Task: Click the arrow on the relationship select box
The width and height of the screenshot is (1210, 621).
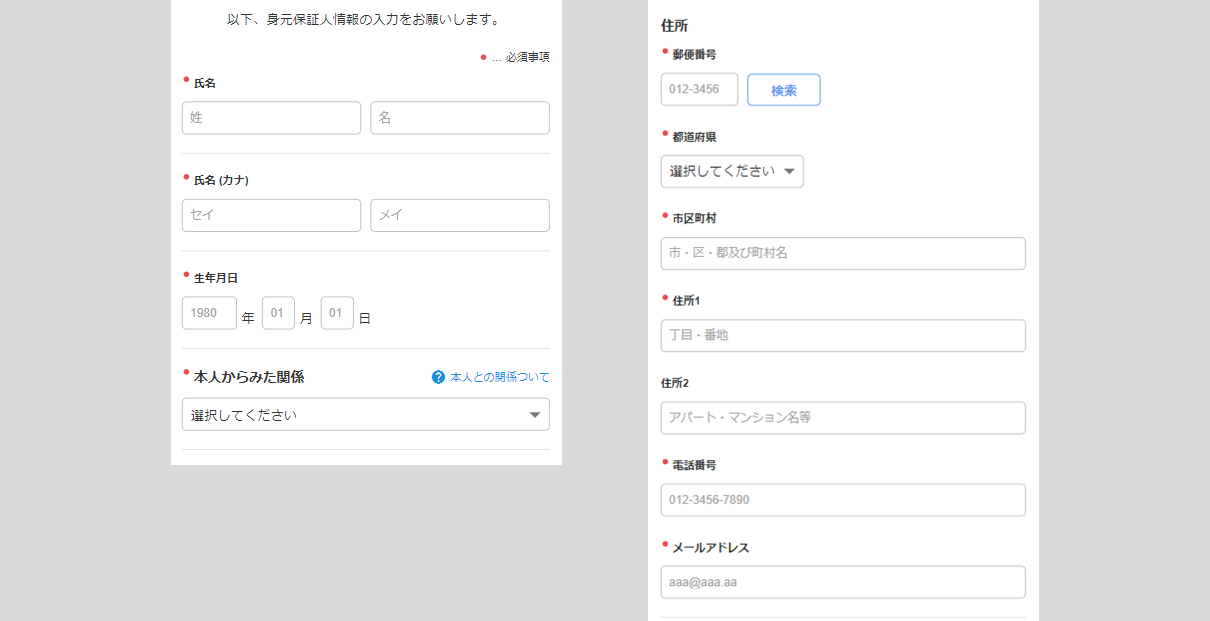Action: coord(535,415)
